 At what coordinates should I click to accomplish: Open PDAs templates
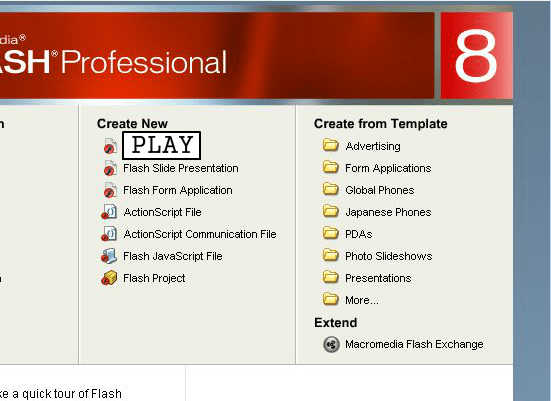pyautogui.click(x=358, y=234)
